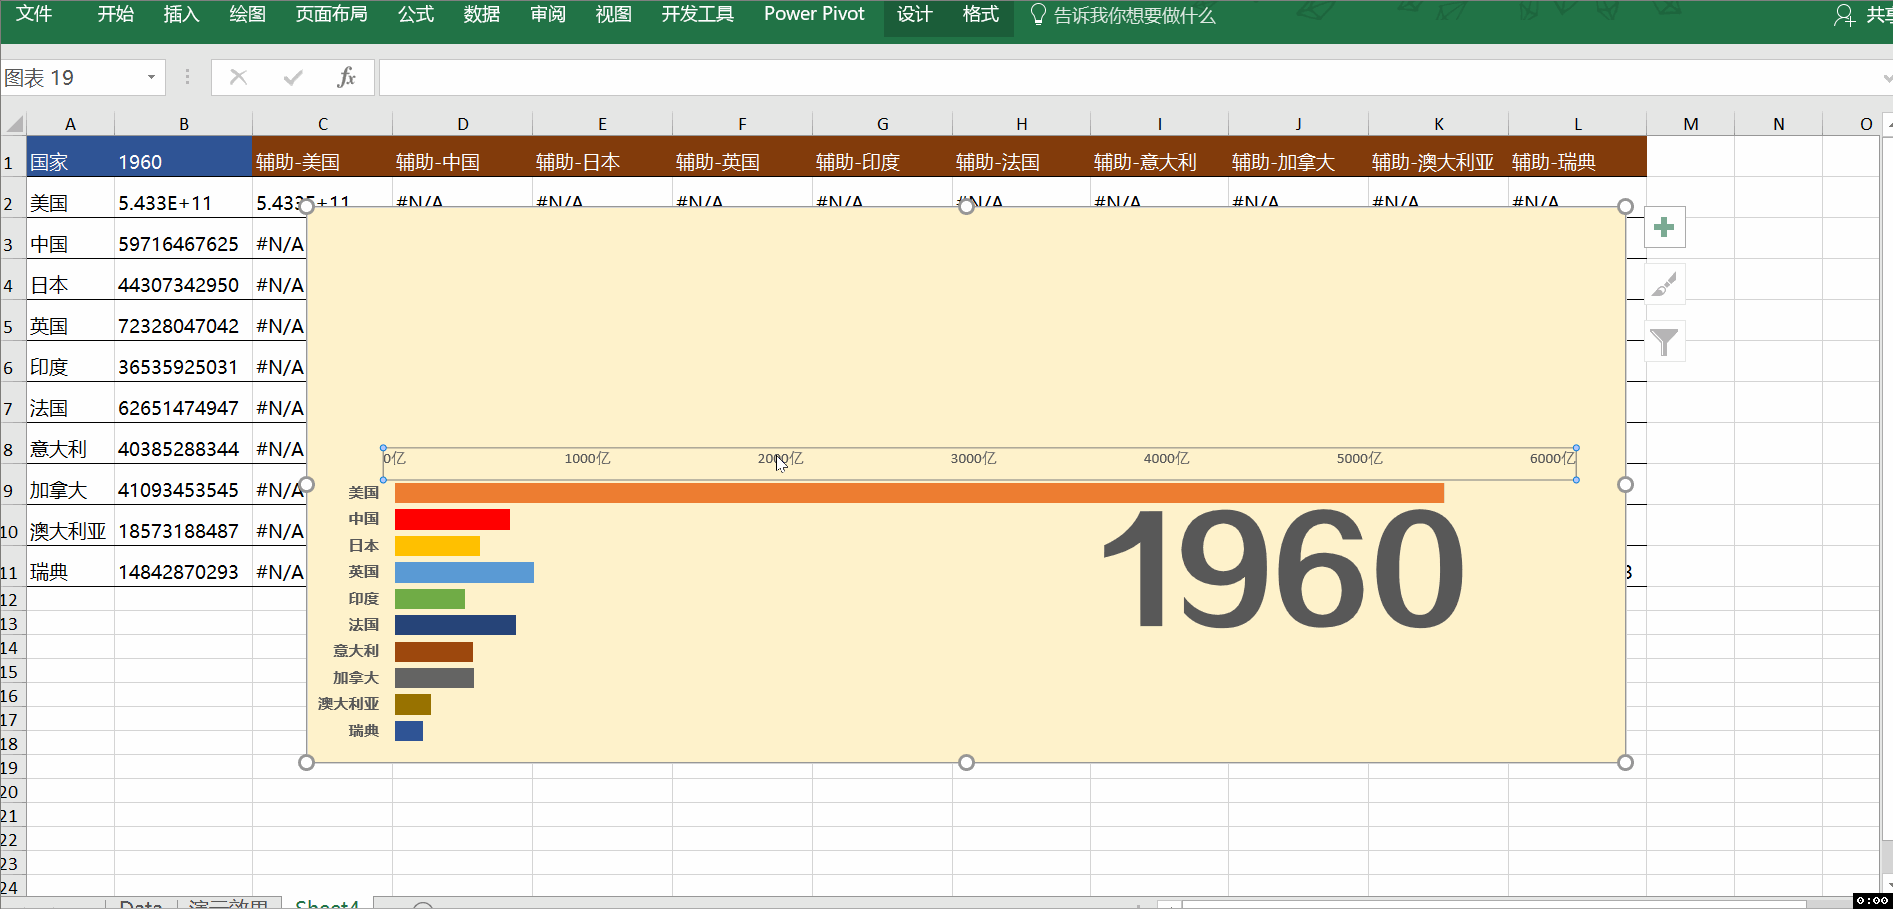
Task: Open the Chart Elements plus button
Action: tap(1664, 227)
